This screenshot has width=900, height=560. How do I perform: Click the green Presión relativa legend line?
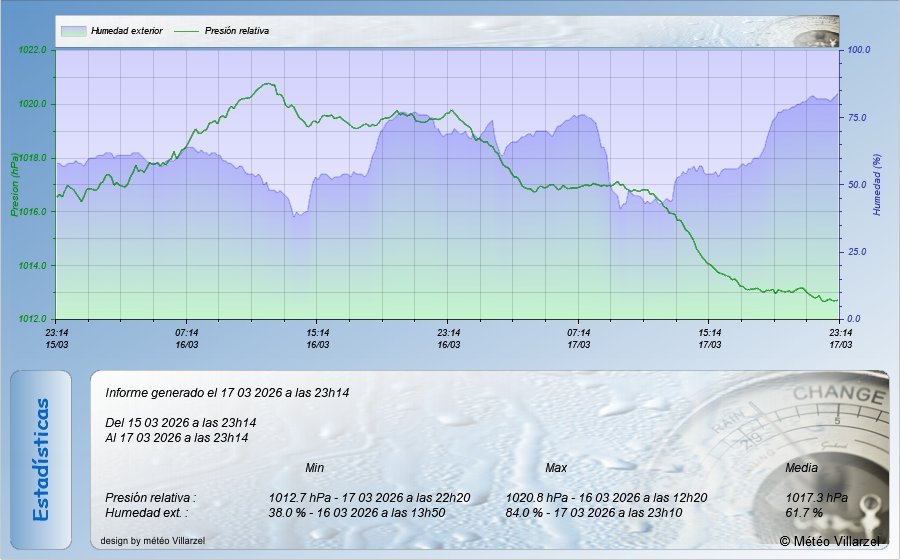point(187,31)
